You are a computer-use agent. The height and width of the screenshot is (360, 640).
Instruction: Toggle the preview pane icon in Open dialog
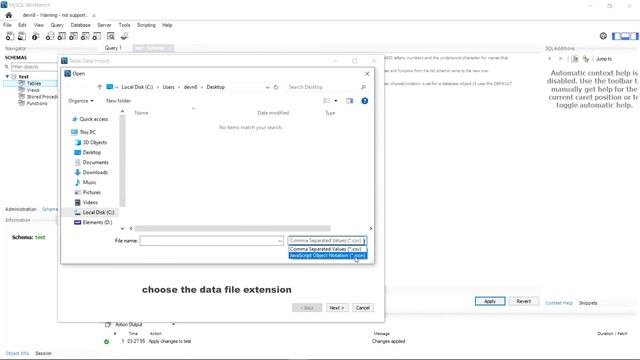tap(349, 101)
